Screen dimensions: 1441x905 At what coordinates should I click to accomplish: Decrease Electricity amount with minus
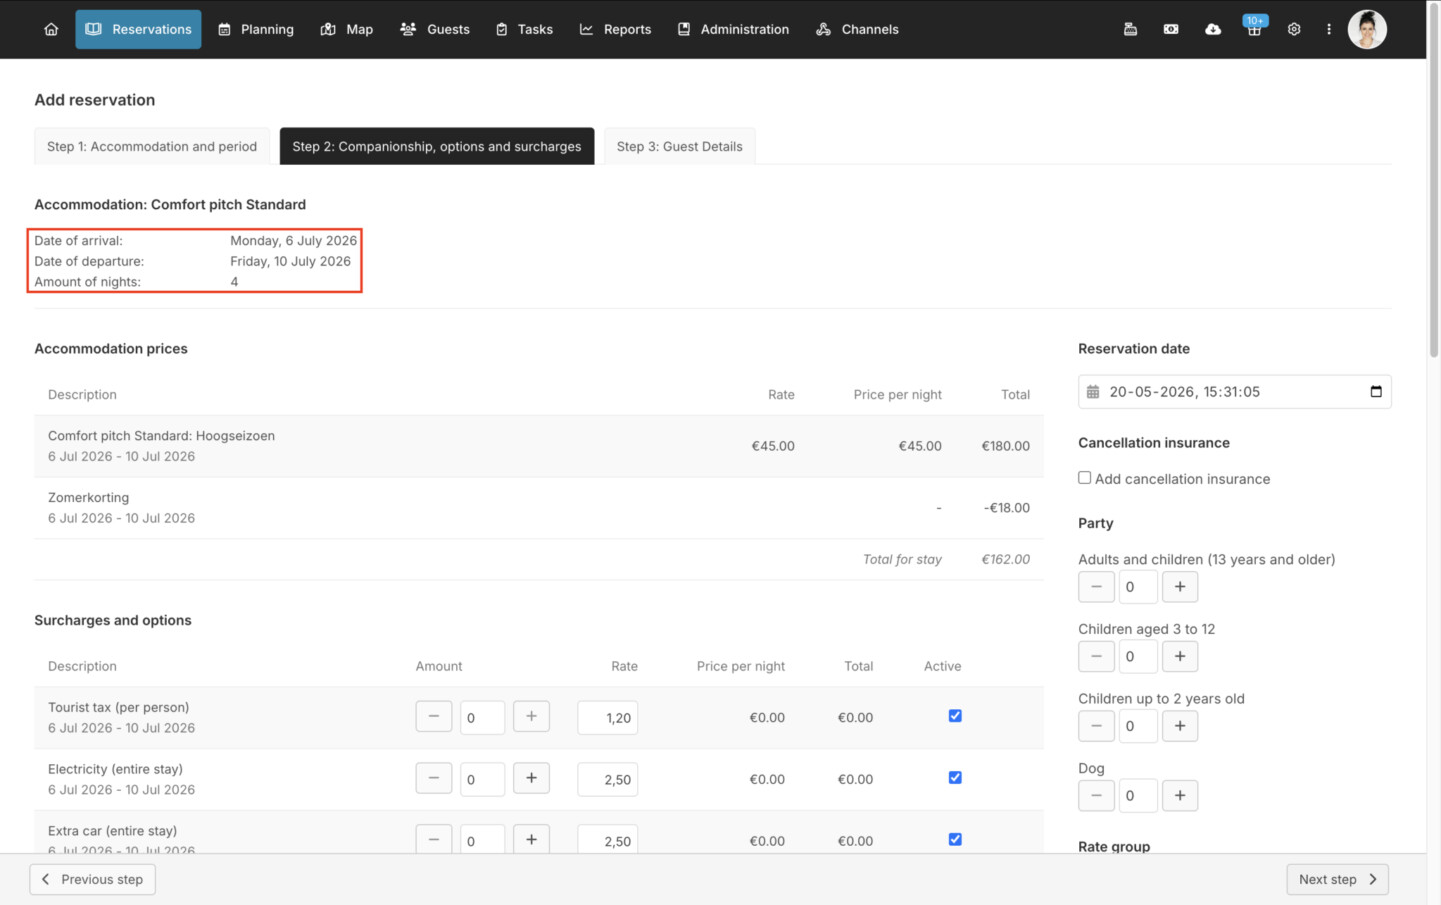434,778
